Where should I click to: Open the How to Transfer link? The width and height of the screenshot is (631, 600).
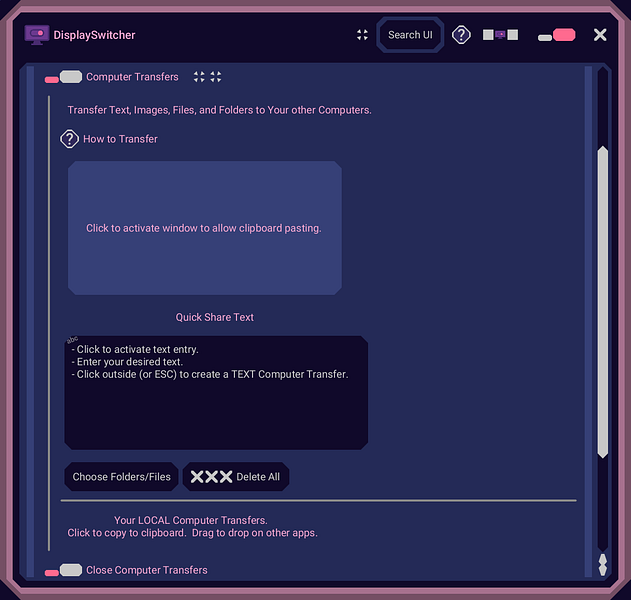(x=120, y=139)
